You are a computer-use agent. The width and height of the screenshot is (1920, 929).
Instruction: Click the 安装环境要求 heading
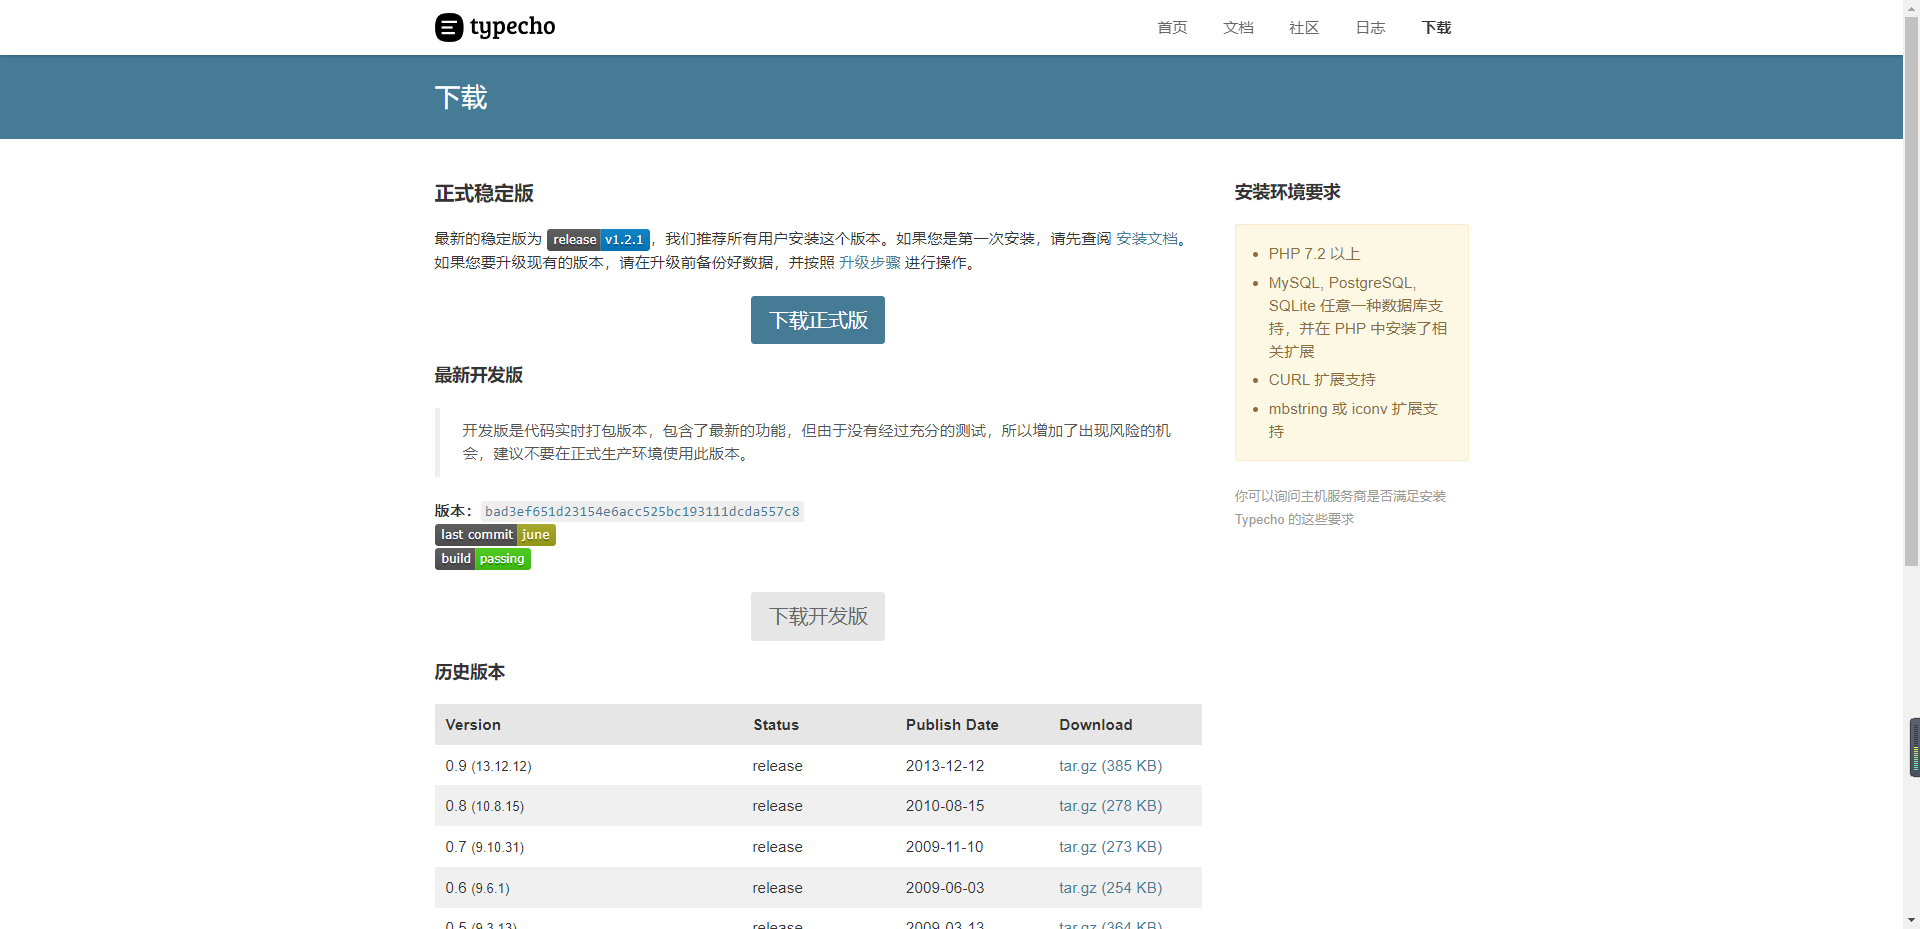pyautogui.click(x=1287, y=192)
